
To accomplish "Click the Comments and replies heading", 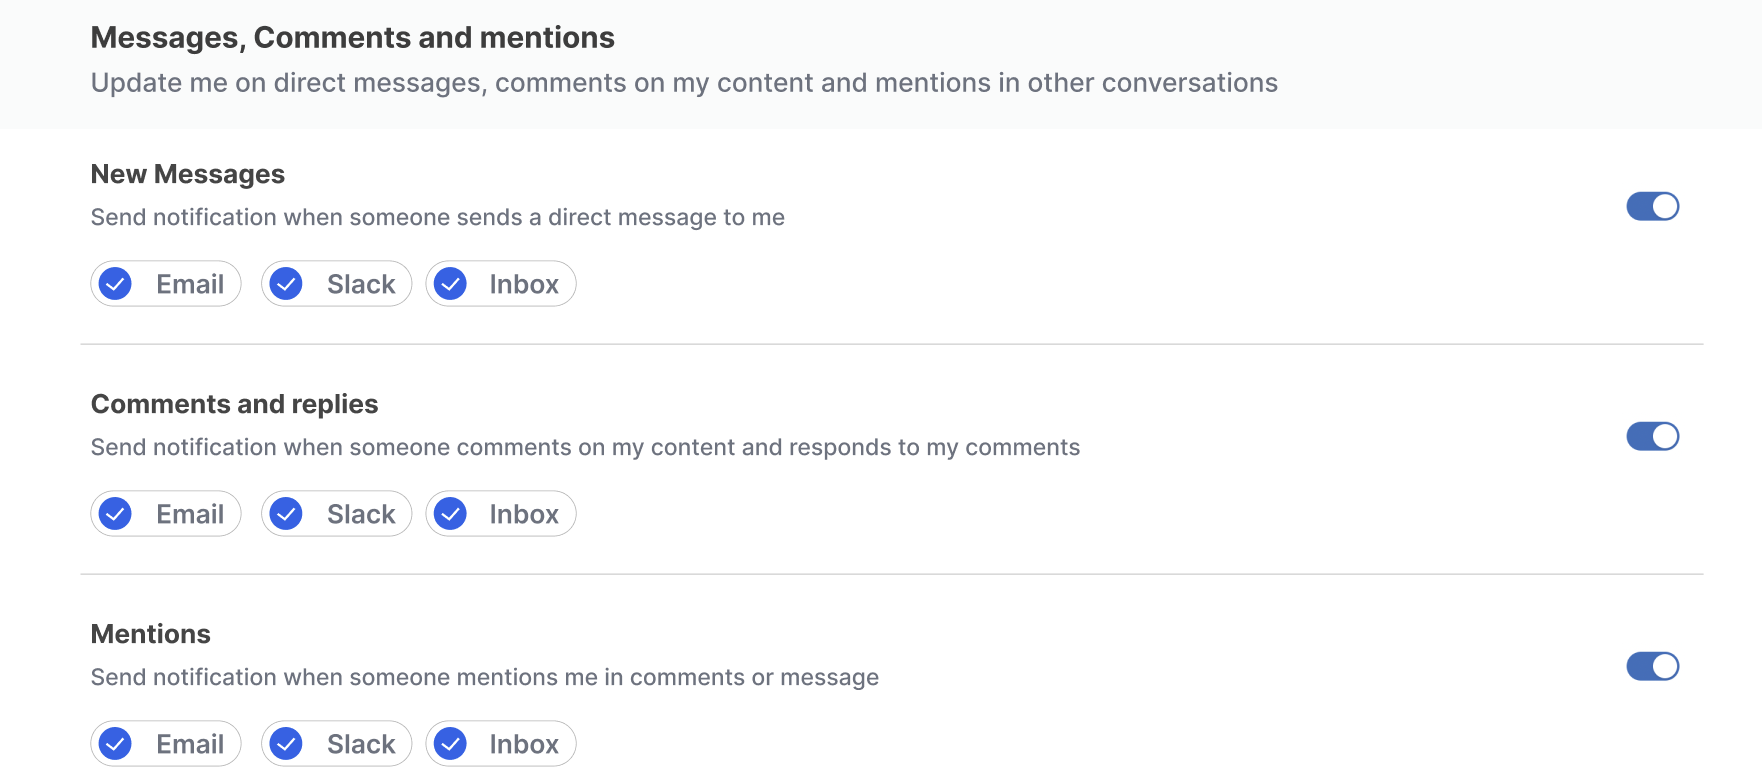I will pos(234,404).
